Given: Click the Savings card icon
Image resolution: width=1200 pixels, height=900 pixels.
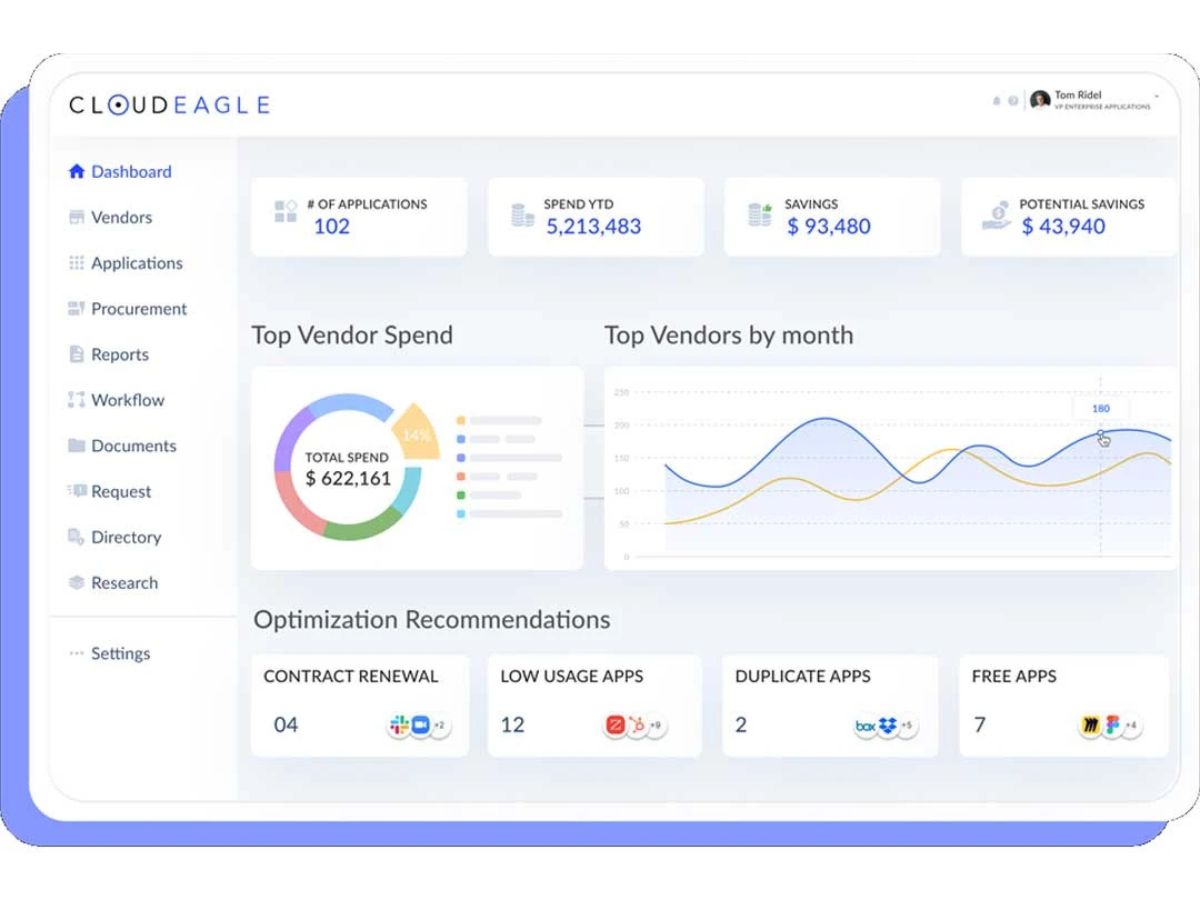Looking at the screenshot, I should (x=760, y=215).
